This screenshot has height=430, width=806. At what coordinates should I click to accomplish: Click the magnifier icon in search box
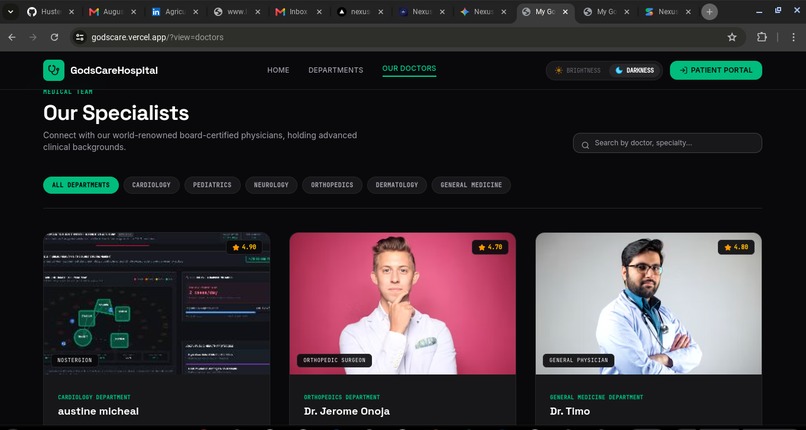(585, 145)
